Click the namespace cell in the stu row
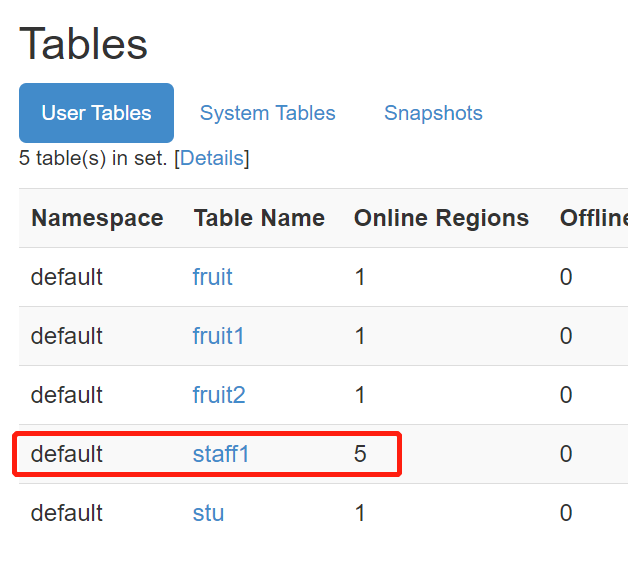The width and height of the screenshot is (628, 579). coord(66,513)
